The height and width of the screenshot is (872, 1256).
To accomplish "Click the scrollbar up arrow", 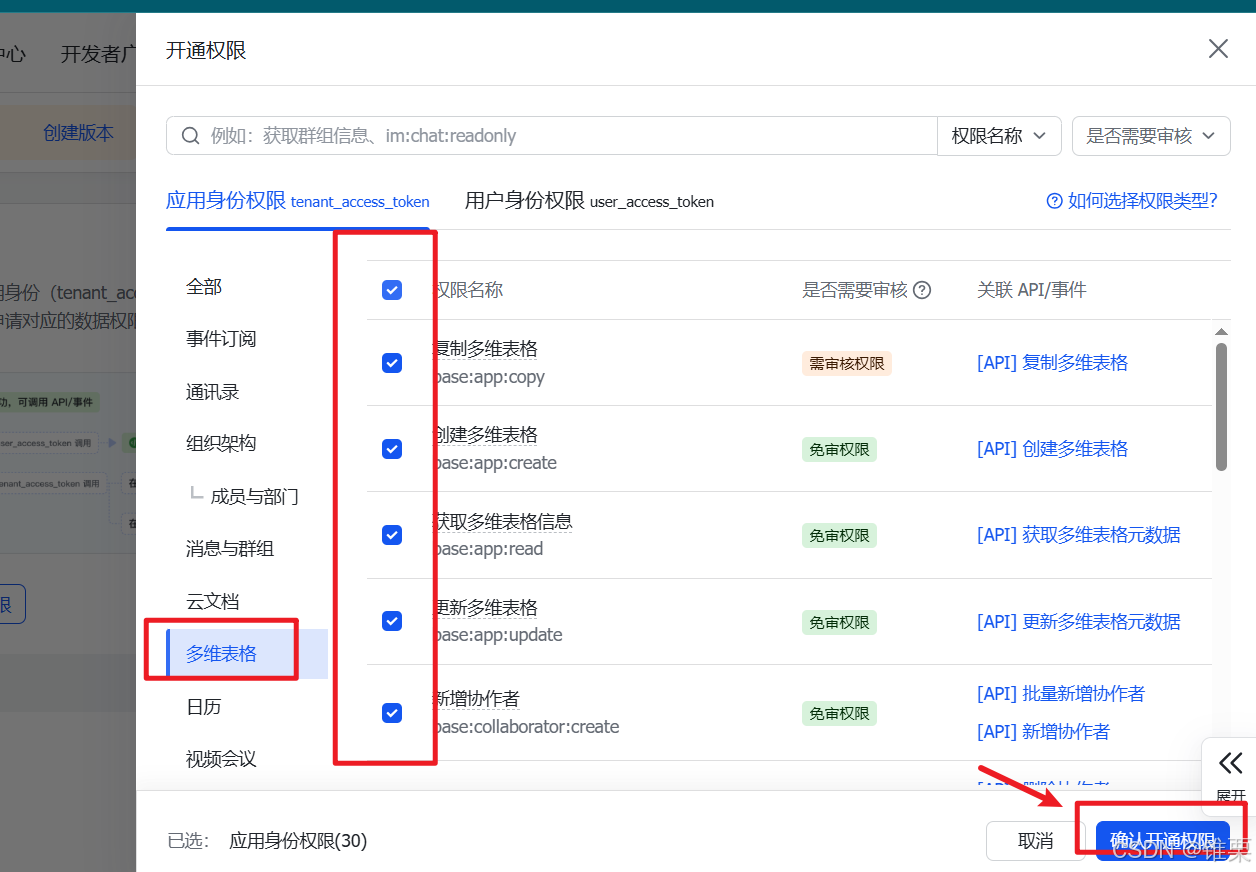I will (1221, 332).
